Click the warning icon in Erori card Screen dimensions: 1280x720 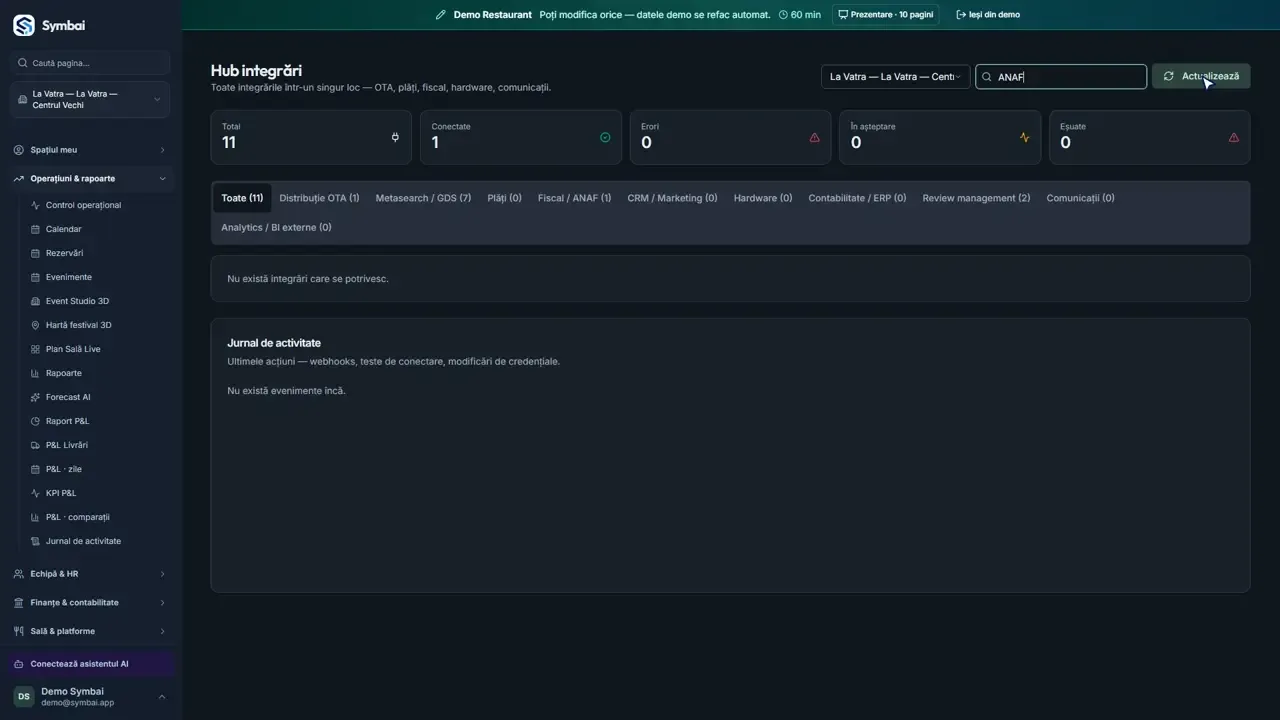point(814,137)
